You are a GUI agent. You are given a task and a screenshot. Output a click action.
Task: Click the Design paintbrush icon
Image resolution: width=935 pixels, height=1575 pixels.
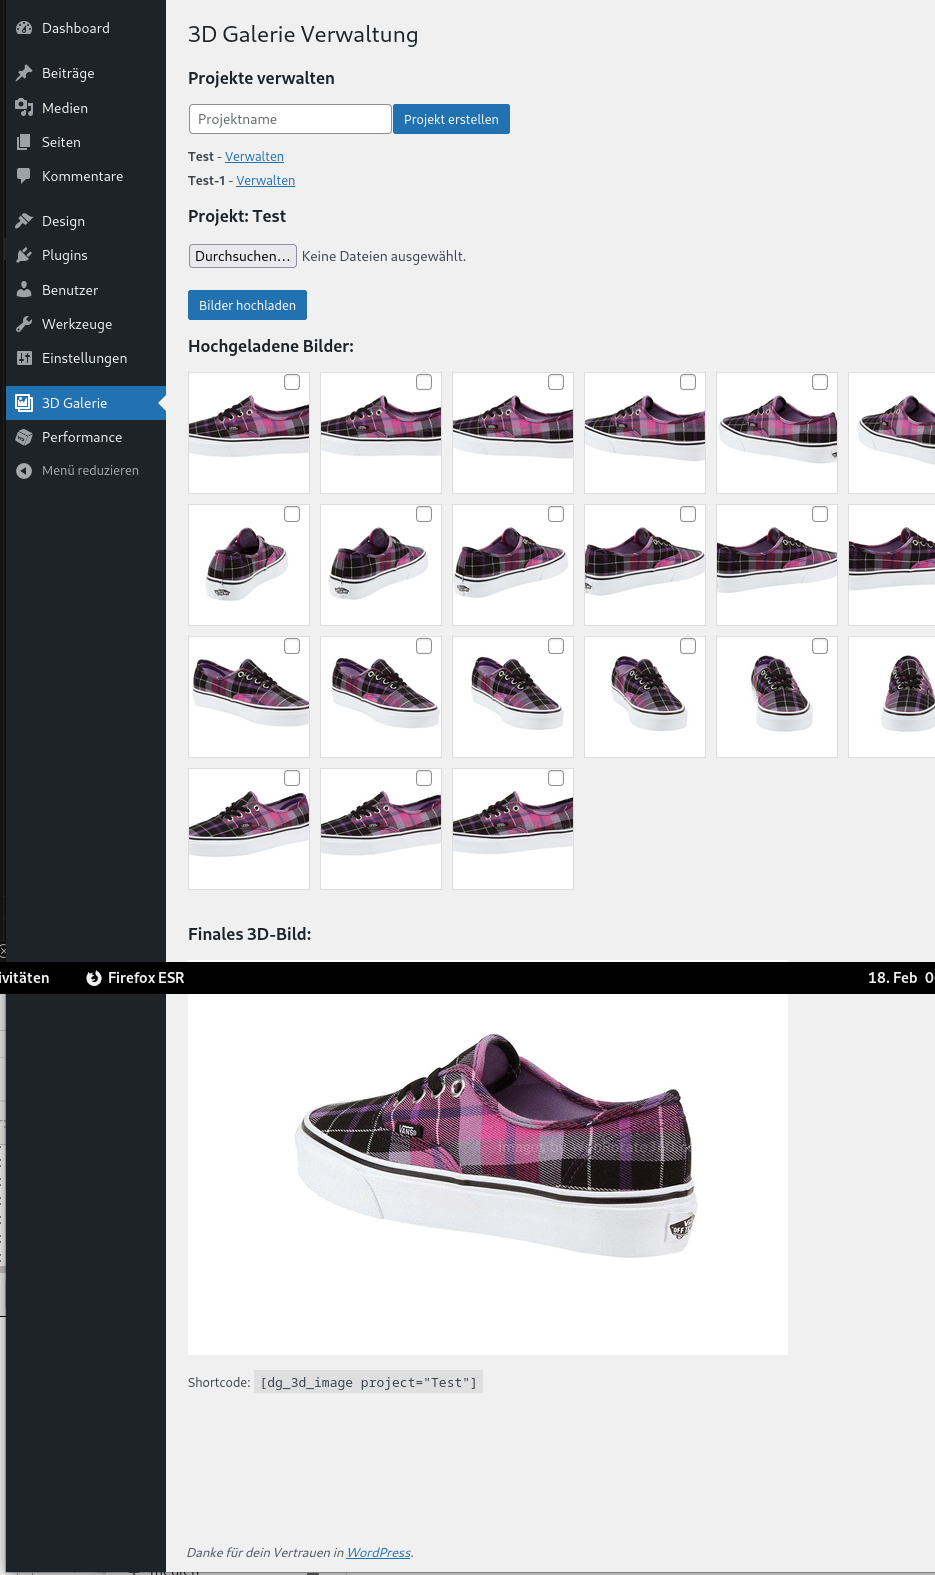(x=24, y=221)
